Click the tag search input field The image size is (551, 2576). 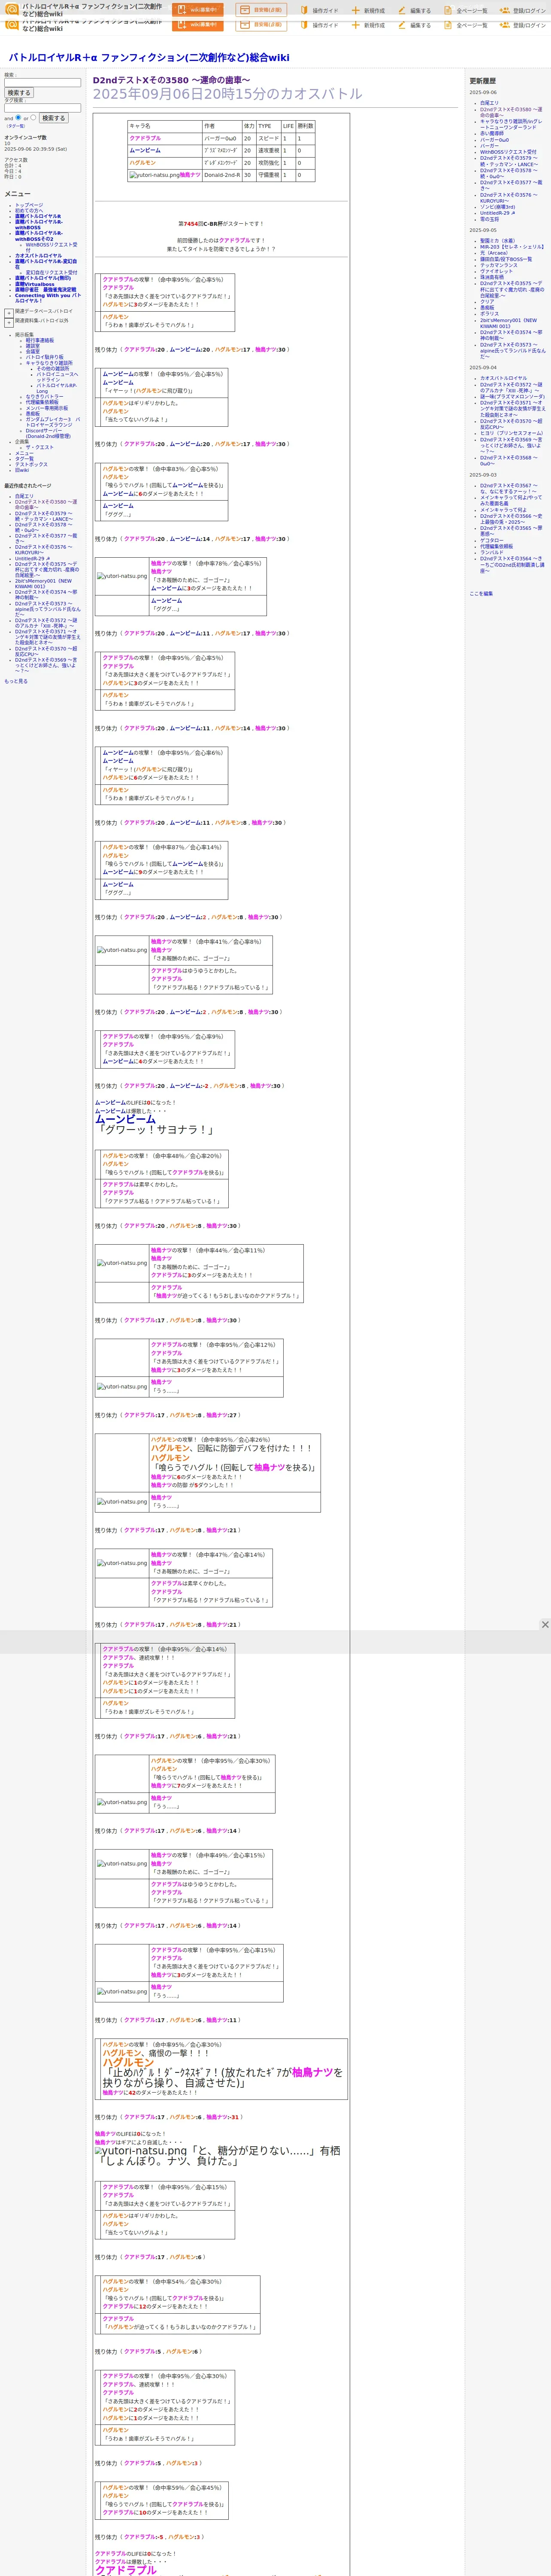42,108
